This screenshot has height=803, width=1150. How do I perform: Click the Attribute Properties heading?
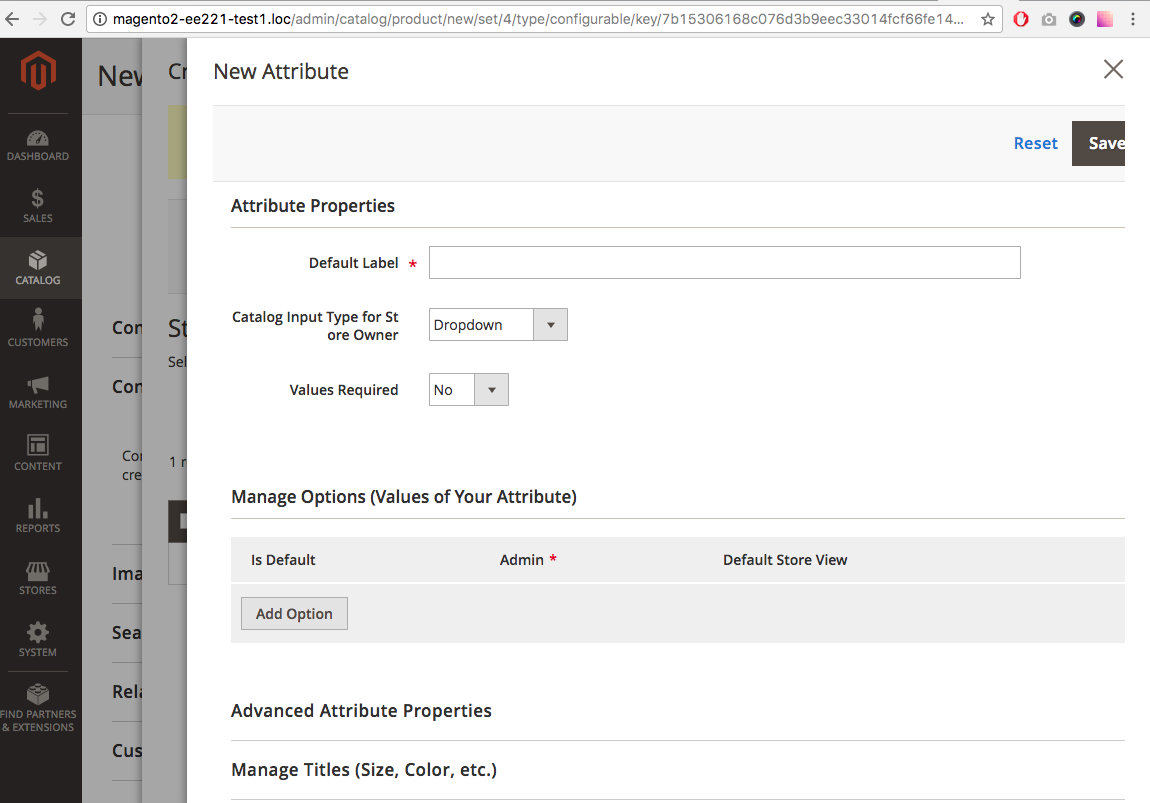(312, 206)
